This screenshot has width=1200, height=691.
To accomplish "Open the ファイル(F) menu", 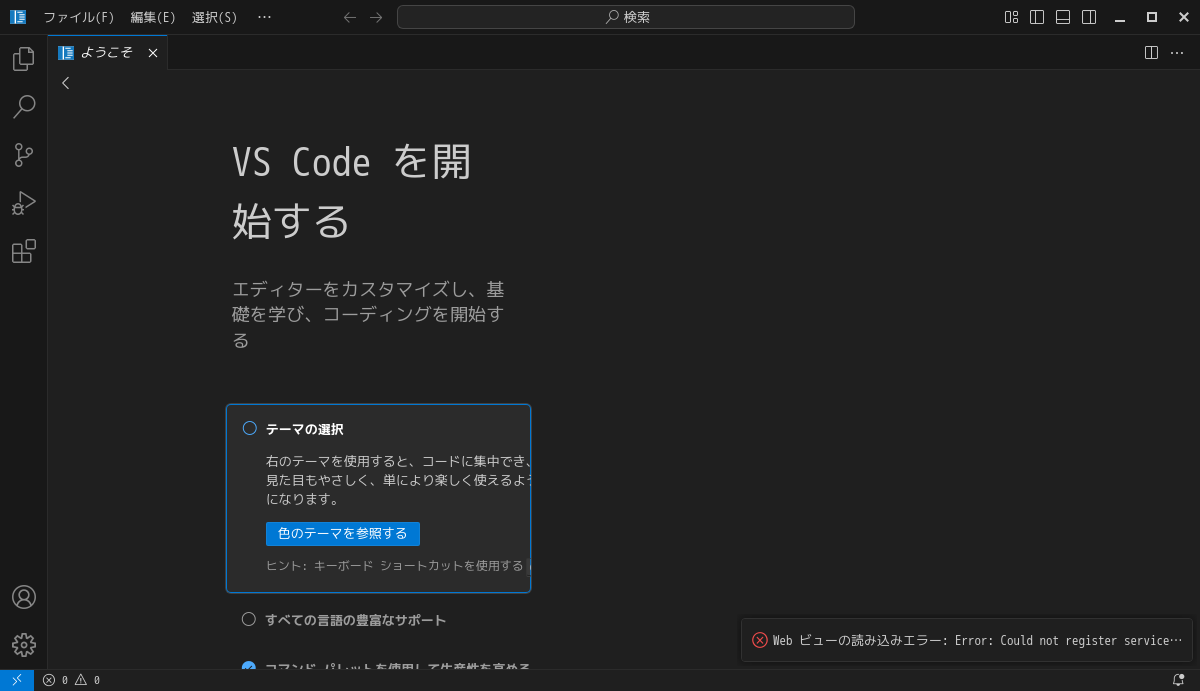I will coord(79,17).
